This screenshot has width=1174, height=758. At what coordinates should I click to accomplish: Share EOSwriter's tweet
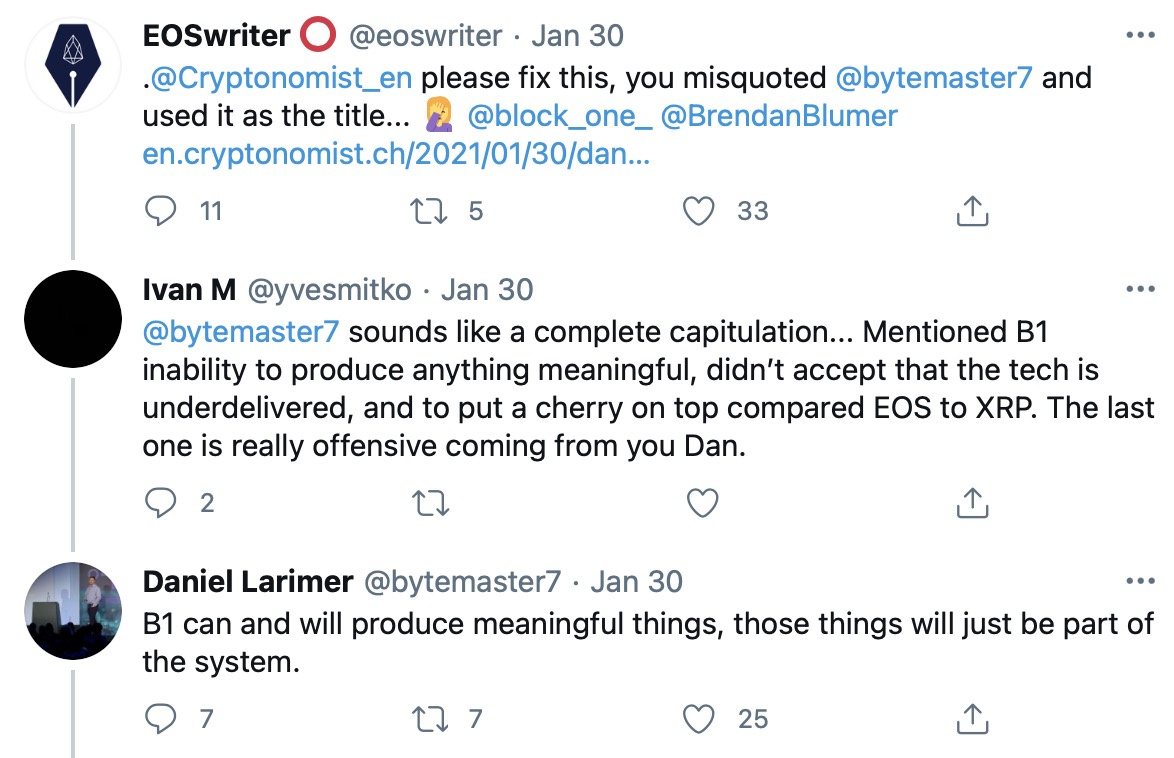tap(972, 210)
